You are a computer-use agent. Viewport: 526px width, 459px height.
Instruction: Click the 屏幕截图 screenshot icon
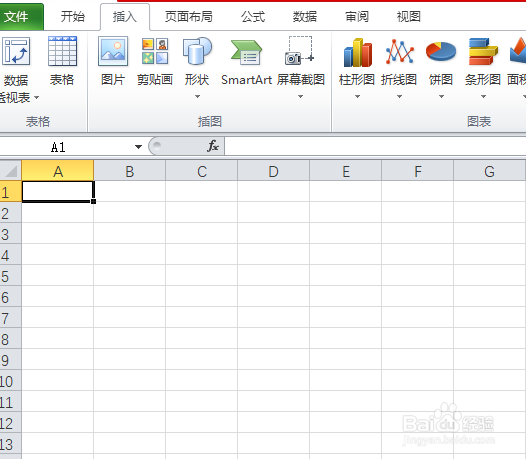click(x=300, y=50)
